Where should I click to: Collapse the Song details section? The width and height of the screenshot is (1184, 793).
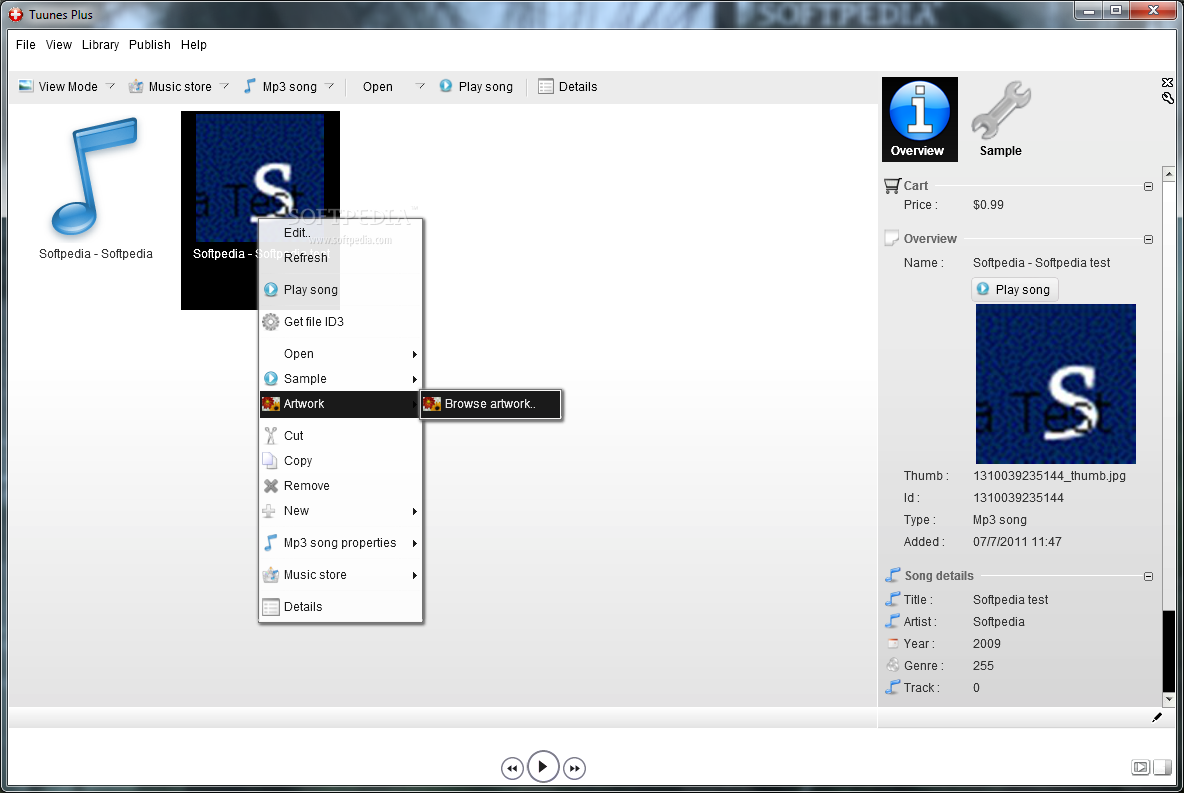(x=1149, y=576)
